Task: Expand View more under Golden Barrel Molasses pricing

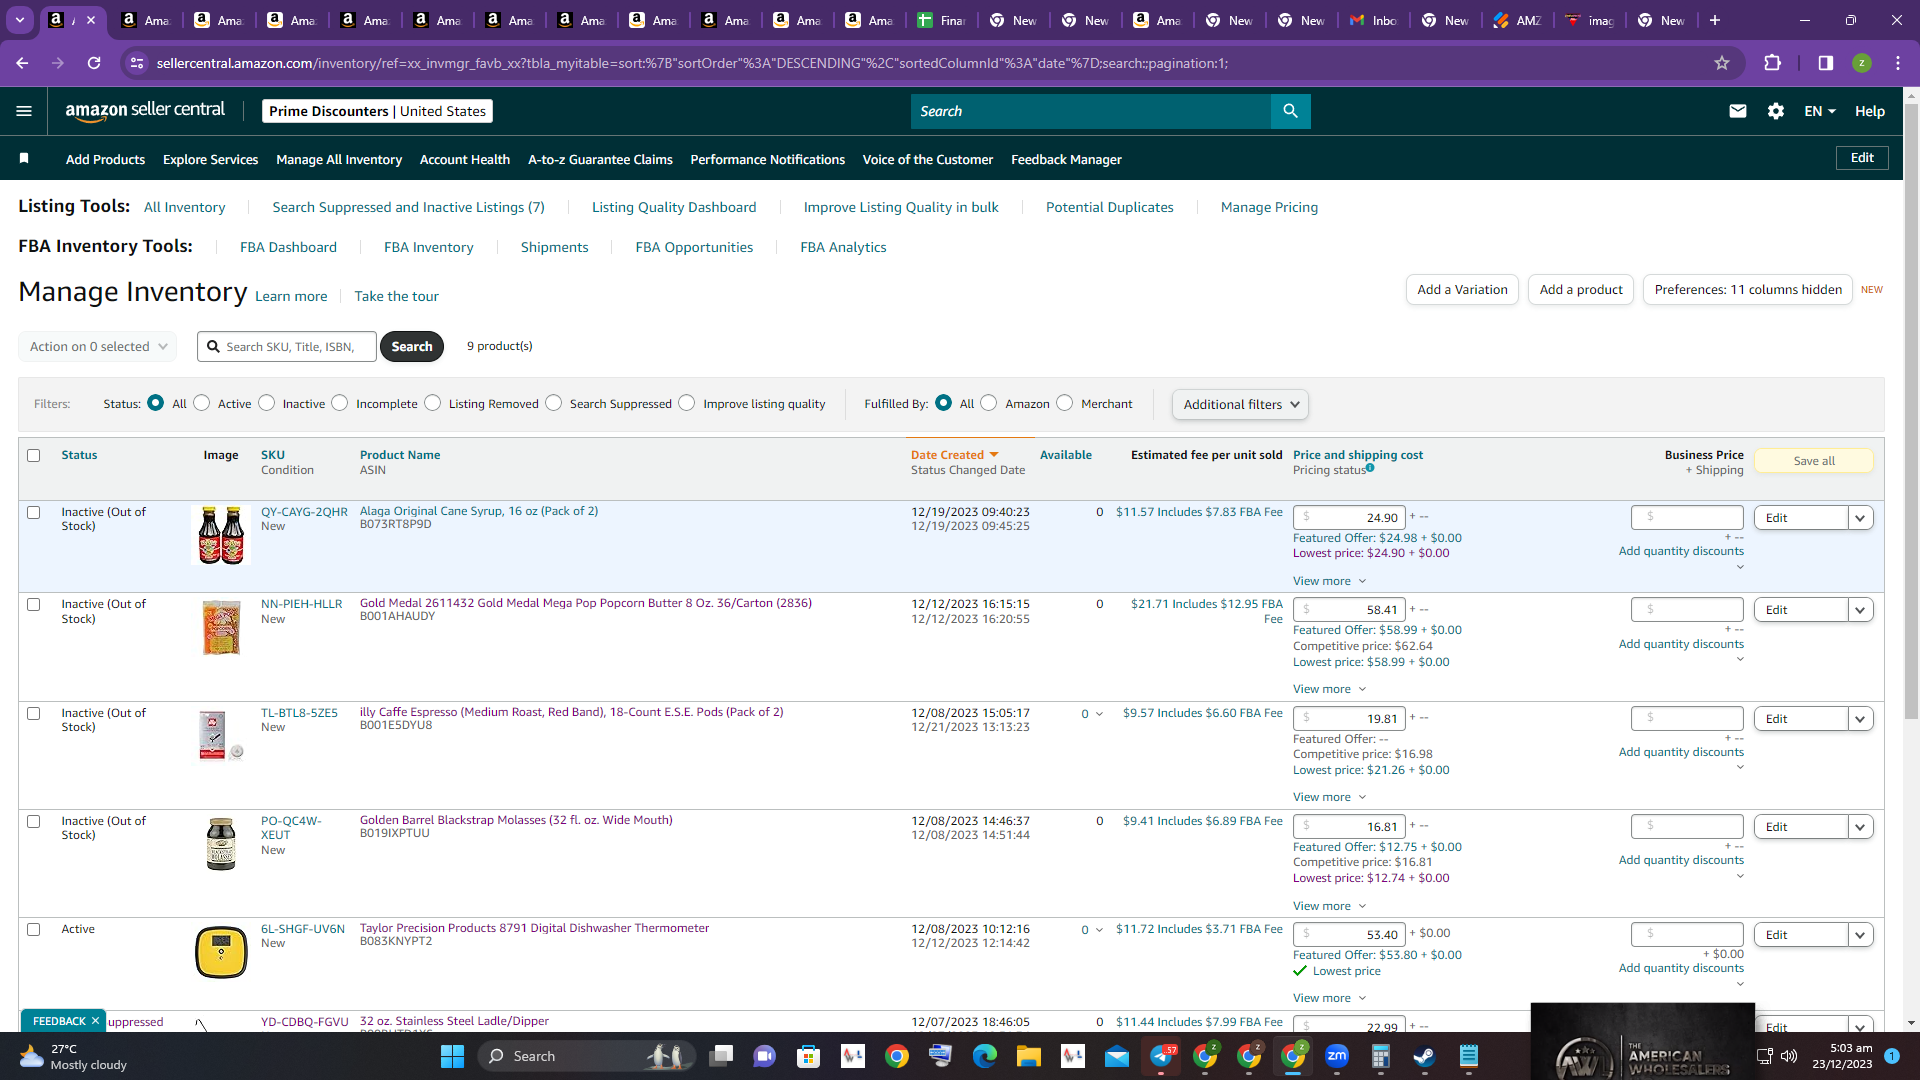Action: coord(1329,906)
